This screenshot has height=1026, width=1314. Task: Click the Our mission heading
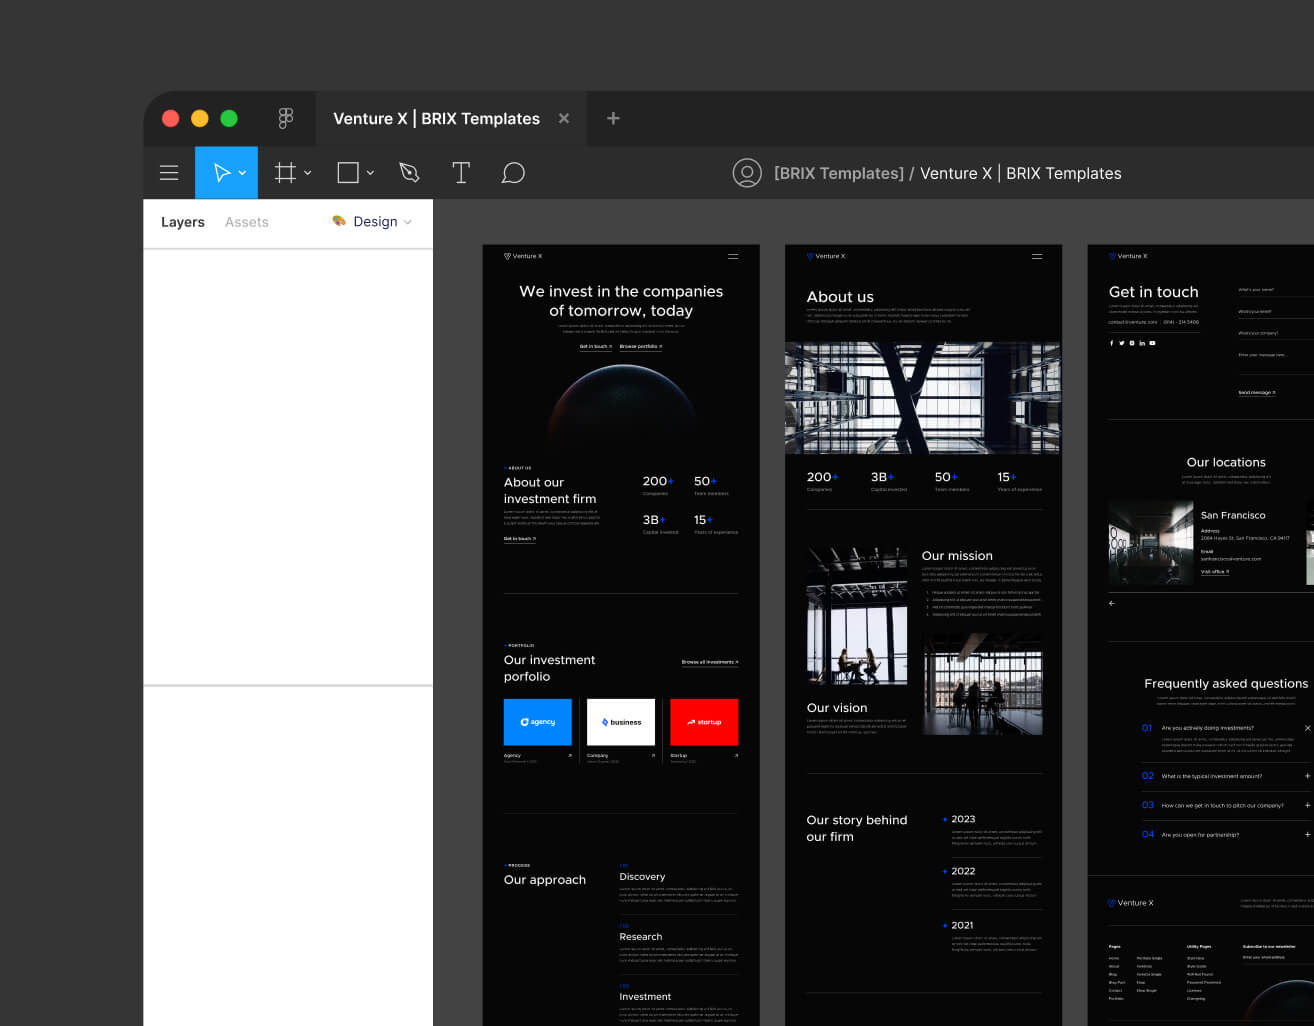pyautogui.click(x=957, y=556)
